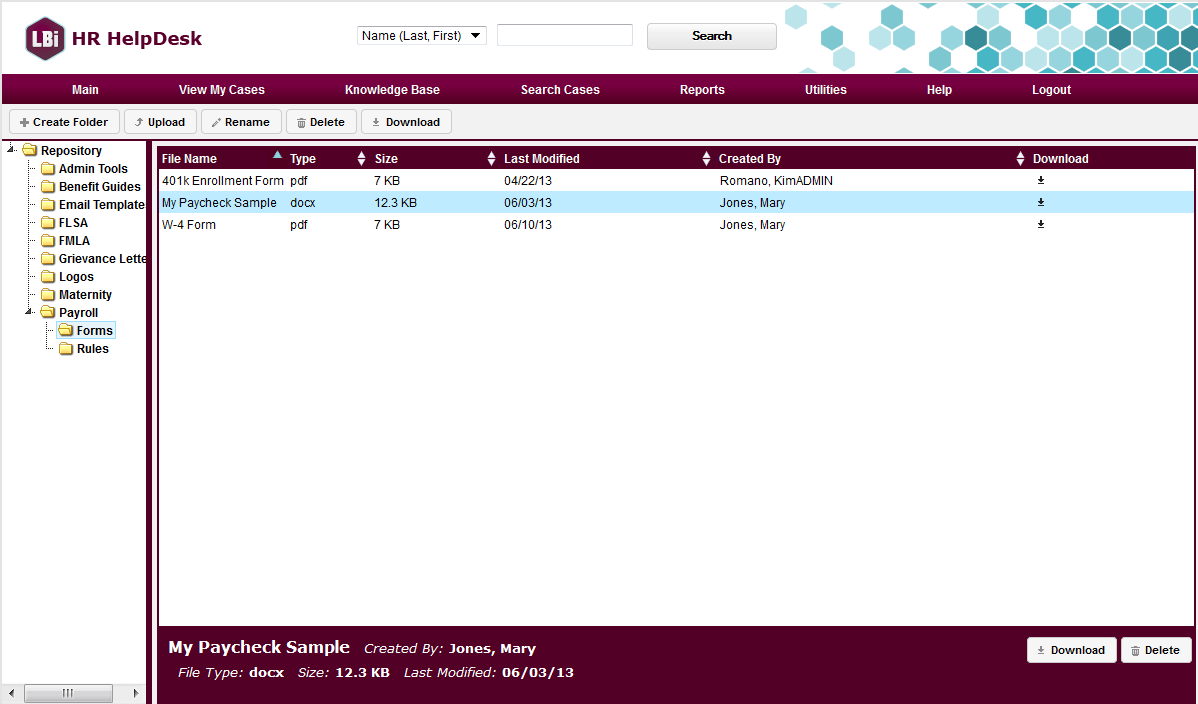The height and width of the screenshot is (704, 1198).
Task: Open the Main menu
Action: 85,89
